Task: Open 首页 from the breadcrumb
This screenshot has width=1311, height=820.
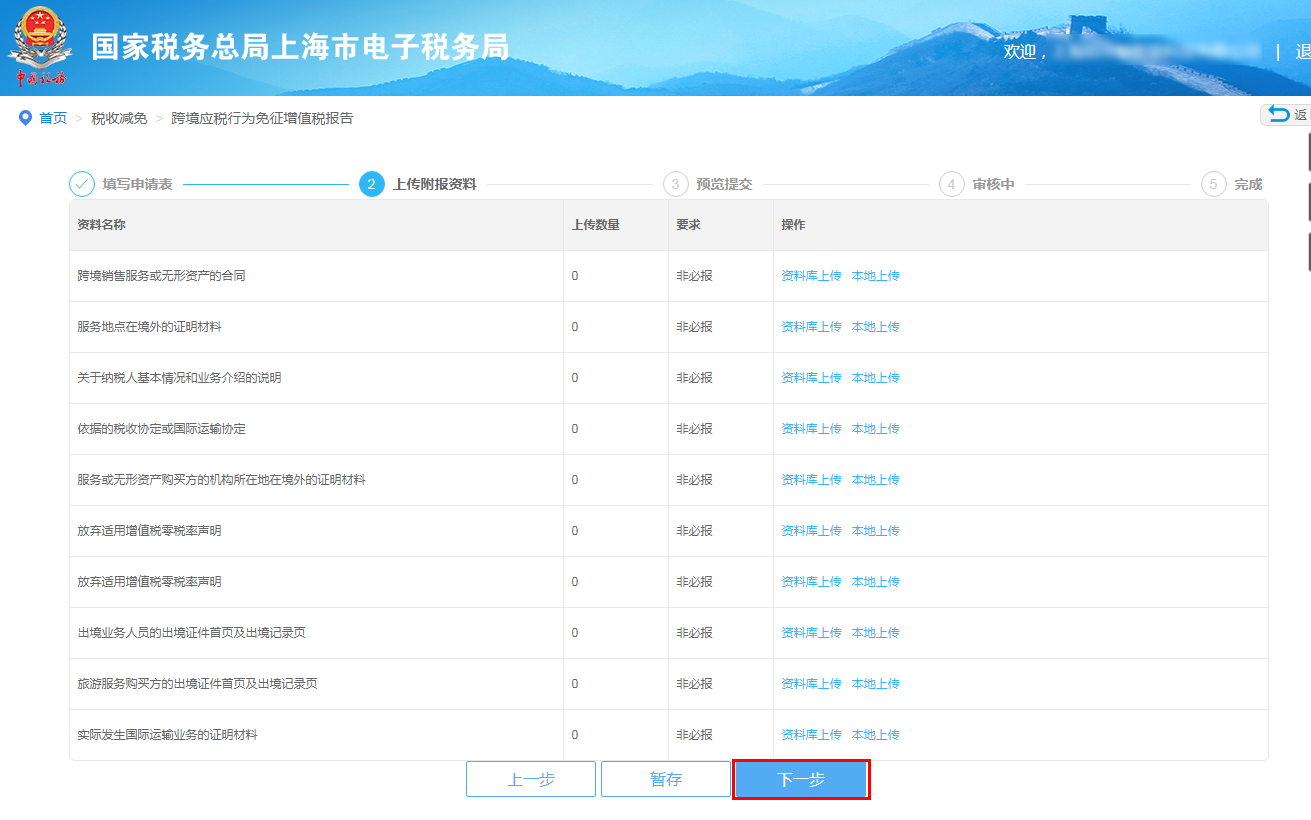Action: click(50, 117)
